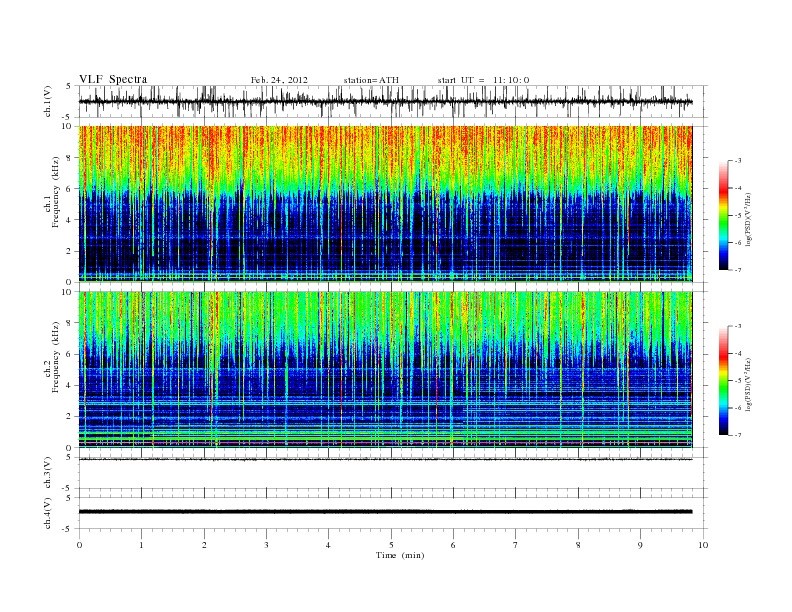Click the "-3" label on the ch.1 color bar
The height and width of the screenshot is (612, 792).
(x=738, y=161)
